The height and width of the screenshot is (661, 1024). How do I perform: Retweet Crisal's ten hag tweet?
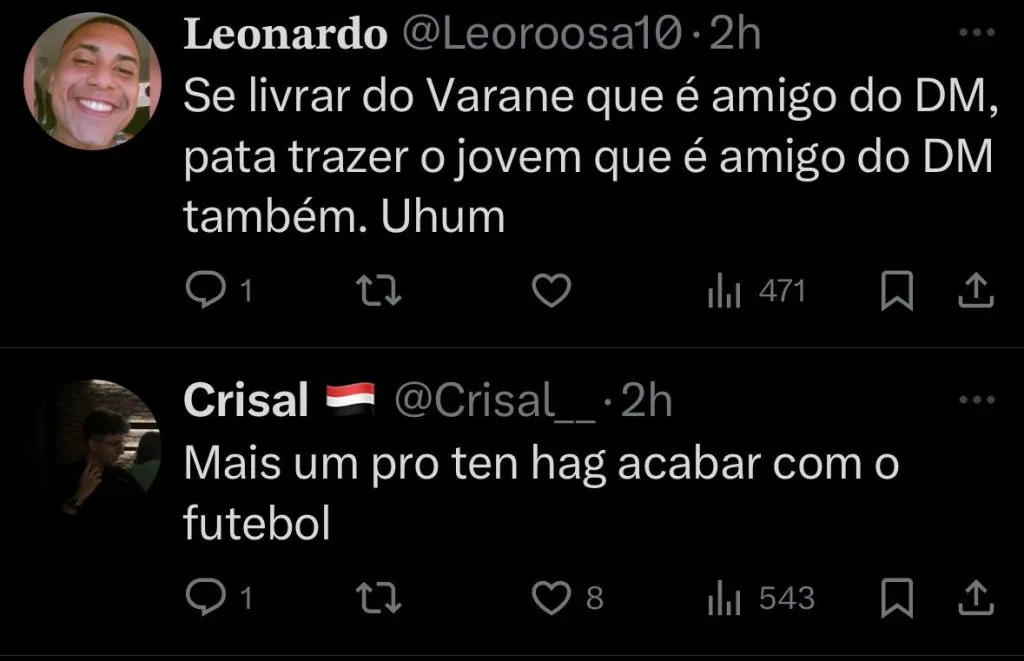click(380, 598)
